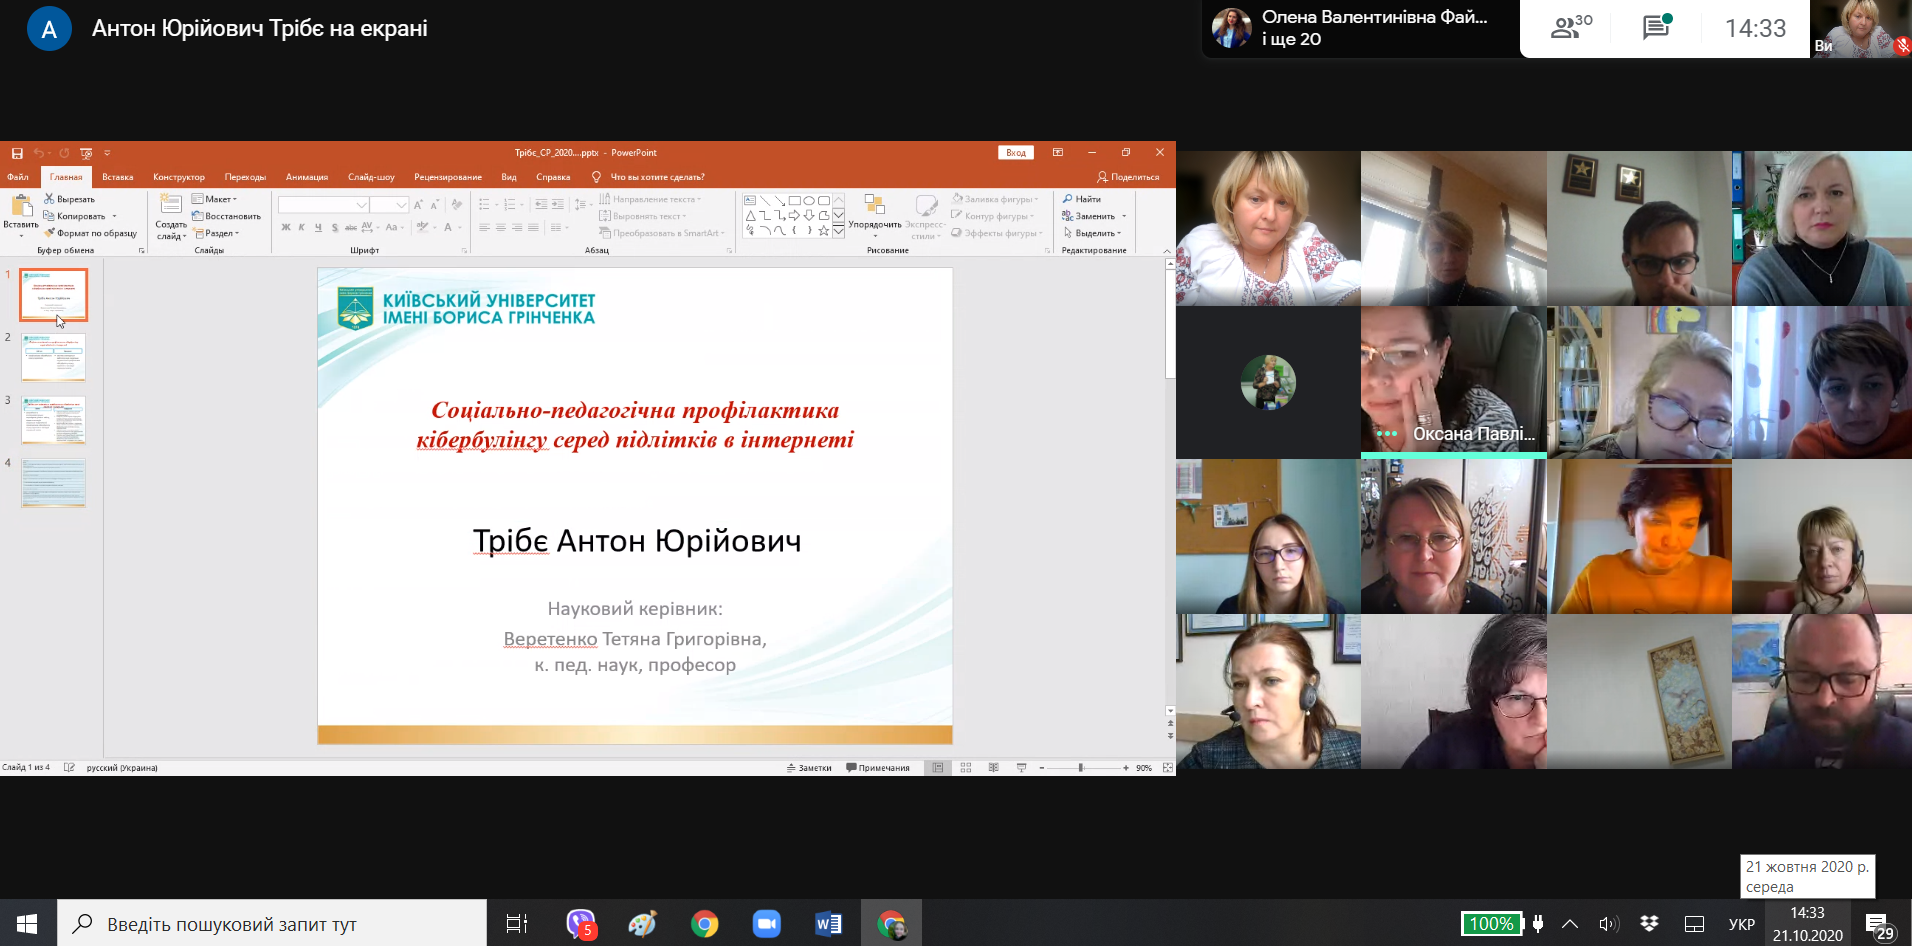
Task: Switch to the Вставка ribbon tab
Action: [117, 177]
